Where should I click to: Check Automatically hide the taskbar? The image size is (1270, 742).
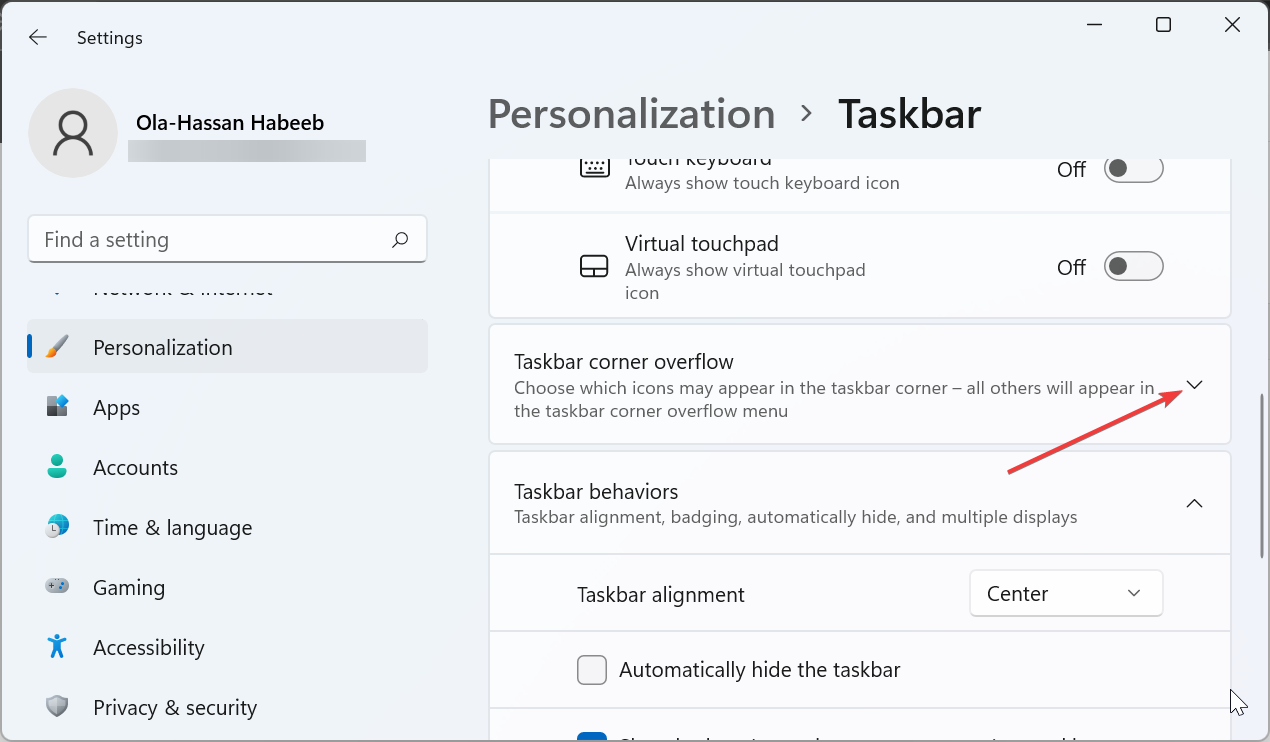(592, 670)
